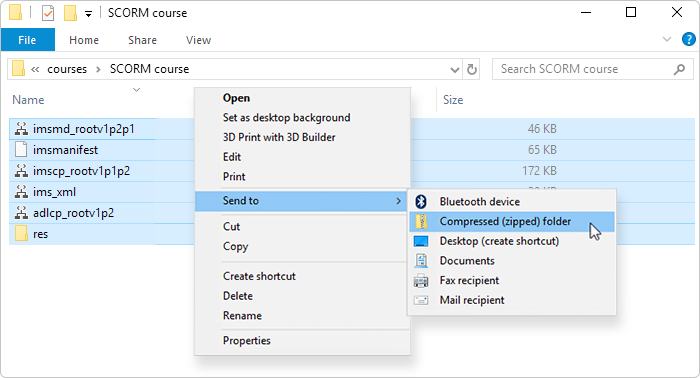Image resolution: width=700 pixels, height=378 pixels.
Task: Click SCORM course in the address path
Action: [150, 69]
